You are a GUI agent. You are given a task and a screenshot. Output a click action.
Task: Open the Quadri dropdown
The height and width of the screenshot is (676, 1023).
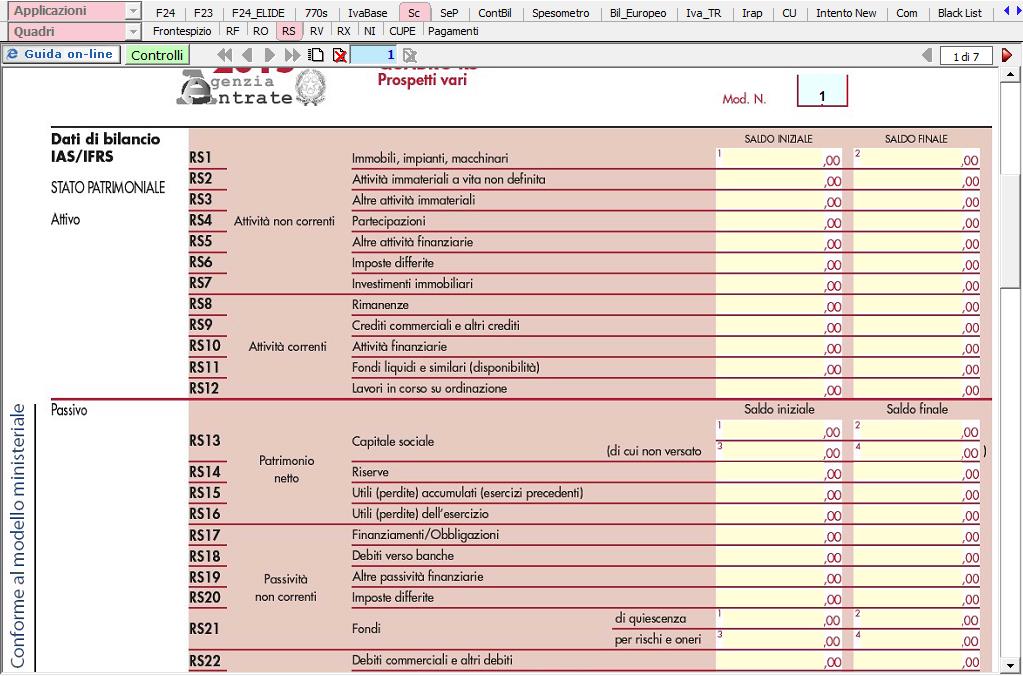click(x=134, y=31)
